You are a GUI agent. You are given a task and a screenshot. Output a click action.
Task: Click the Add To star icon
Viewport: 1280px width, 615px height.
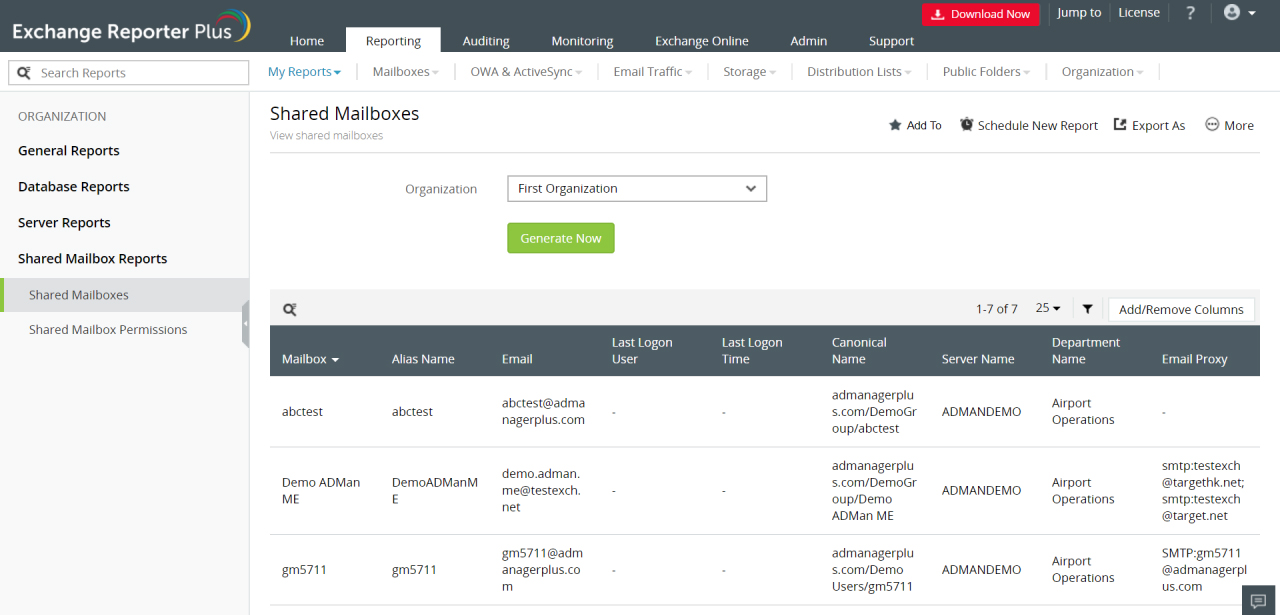pyautogui.click(x=895, y=126)
